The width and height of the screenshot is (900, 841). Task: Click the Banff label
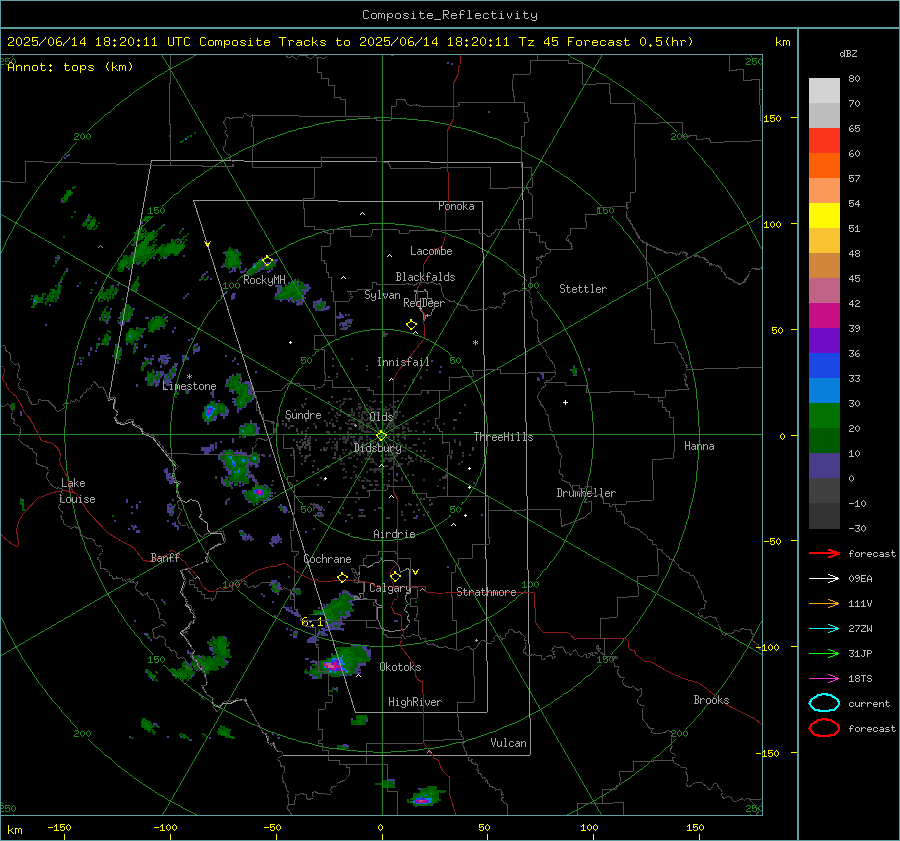coord(165,557)
